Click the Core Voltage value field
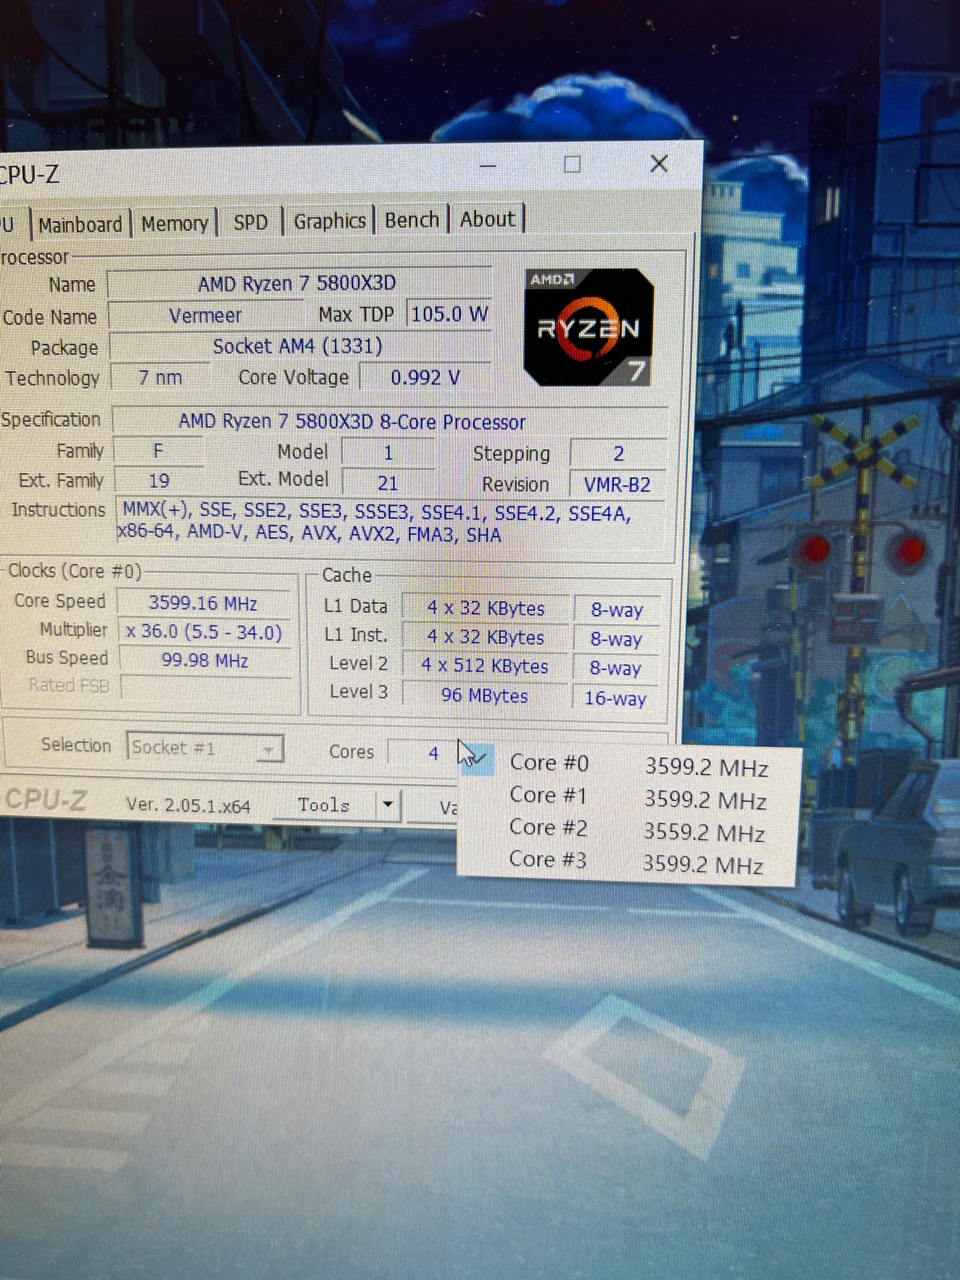 coord(424,377)
